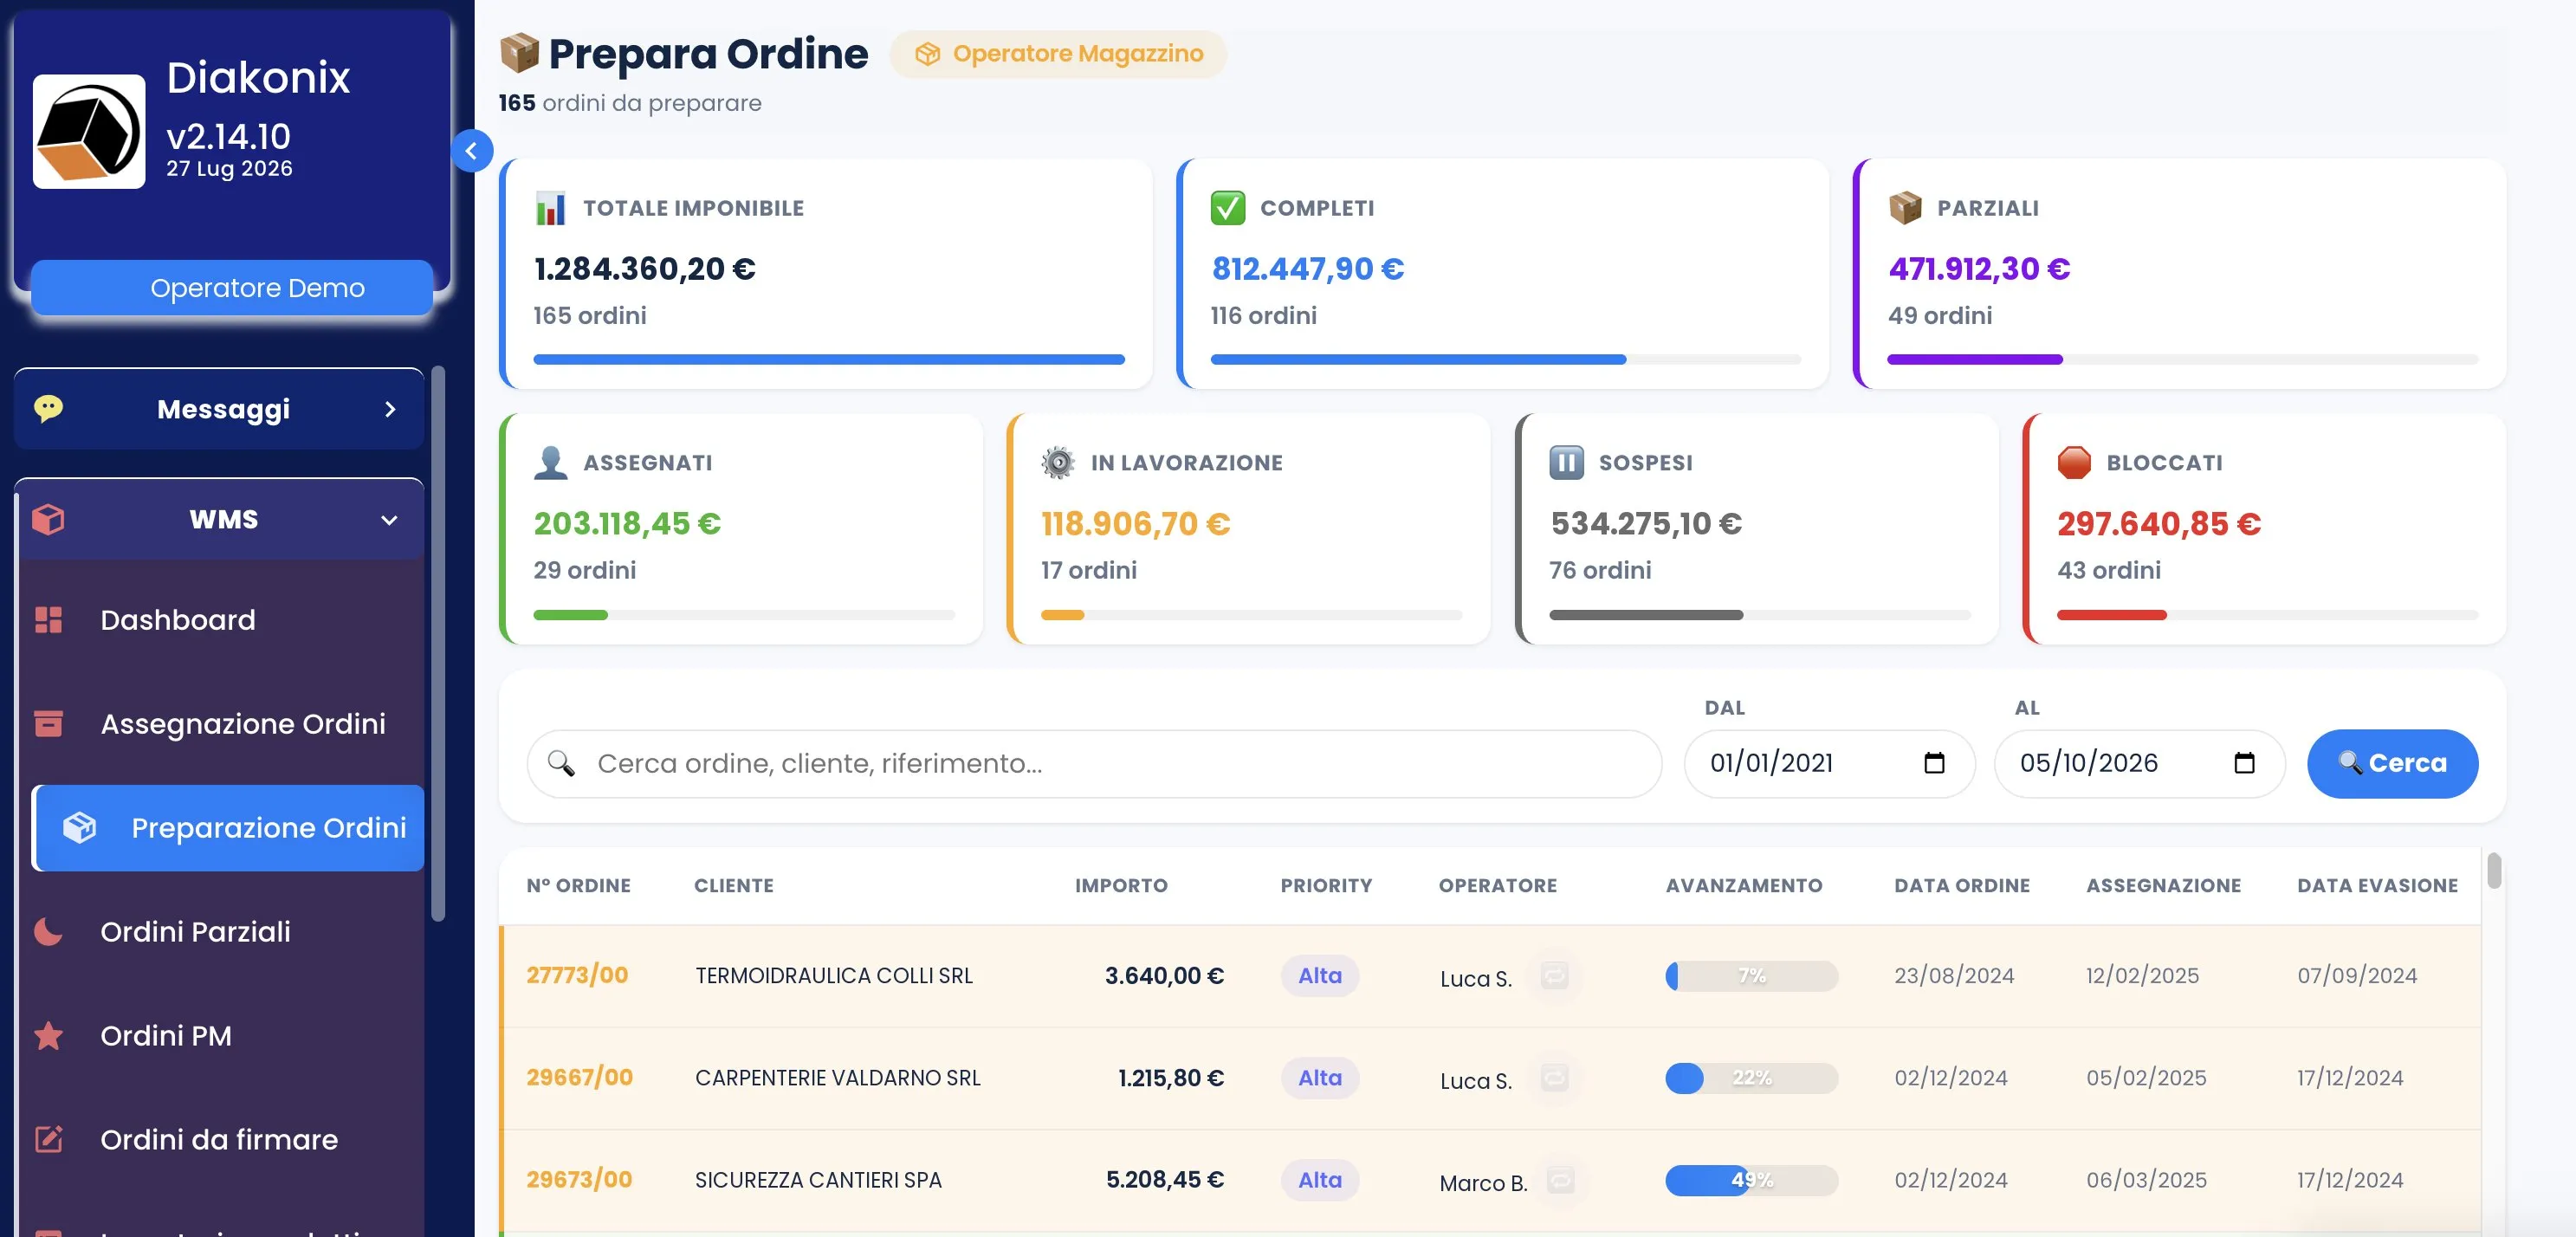Select the Bloccati summary card
2576x1237 pixels.
tap(2264, 529)
